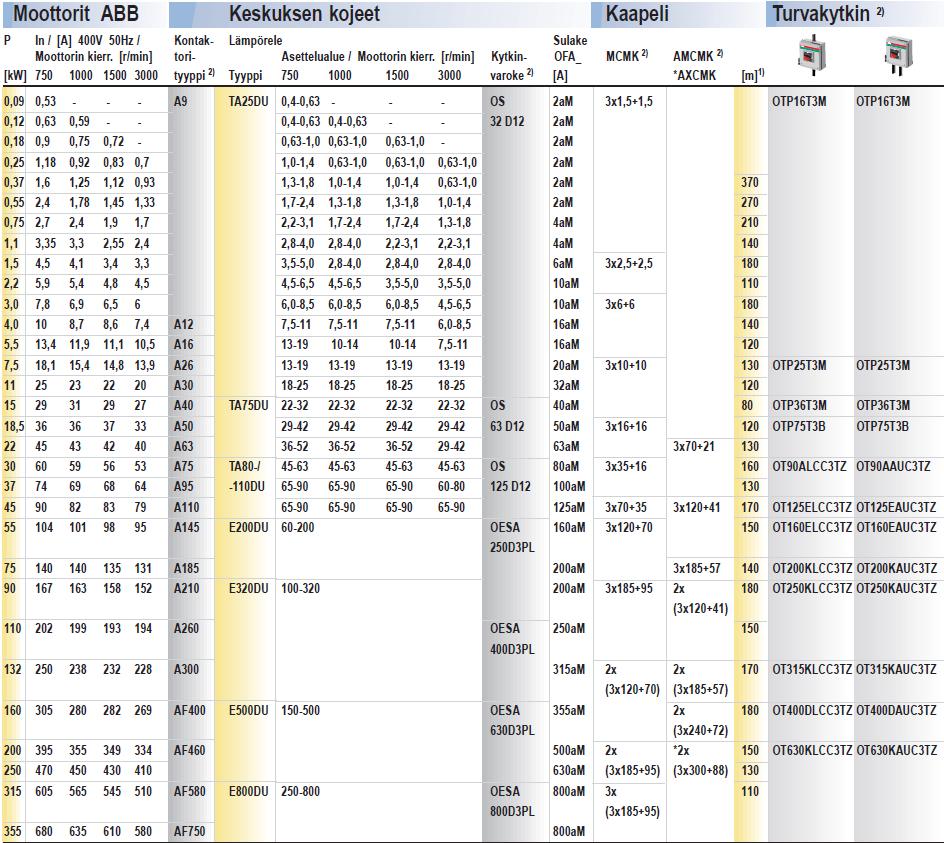Select the '315aM' fuse value

coord(569,670)
